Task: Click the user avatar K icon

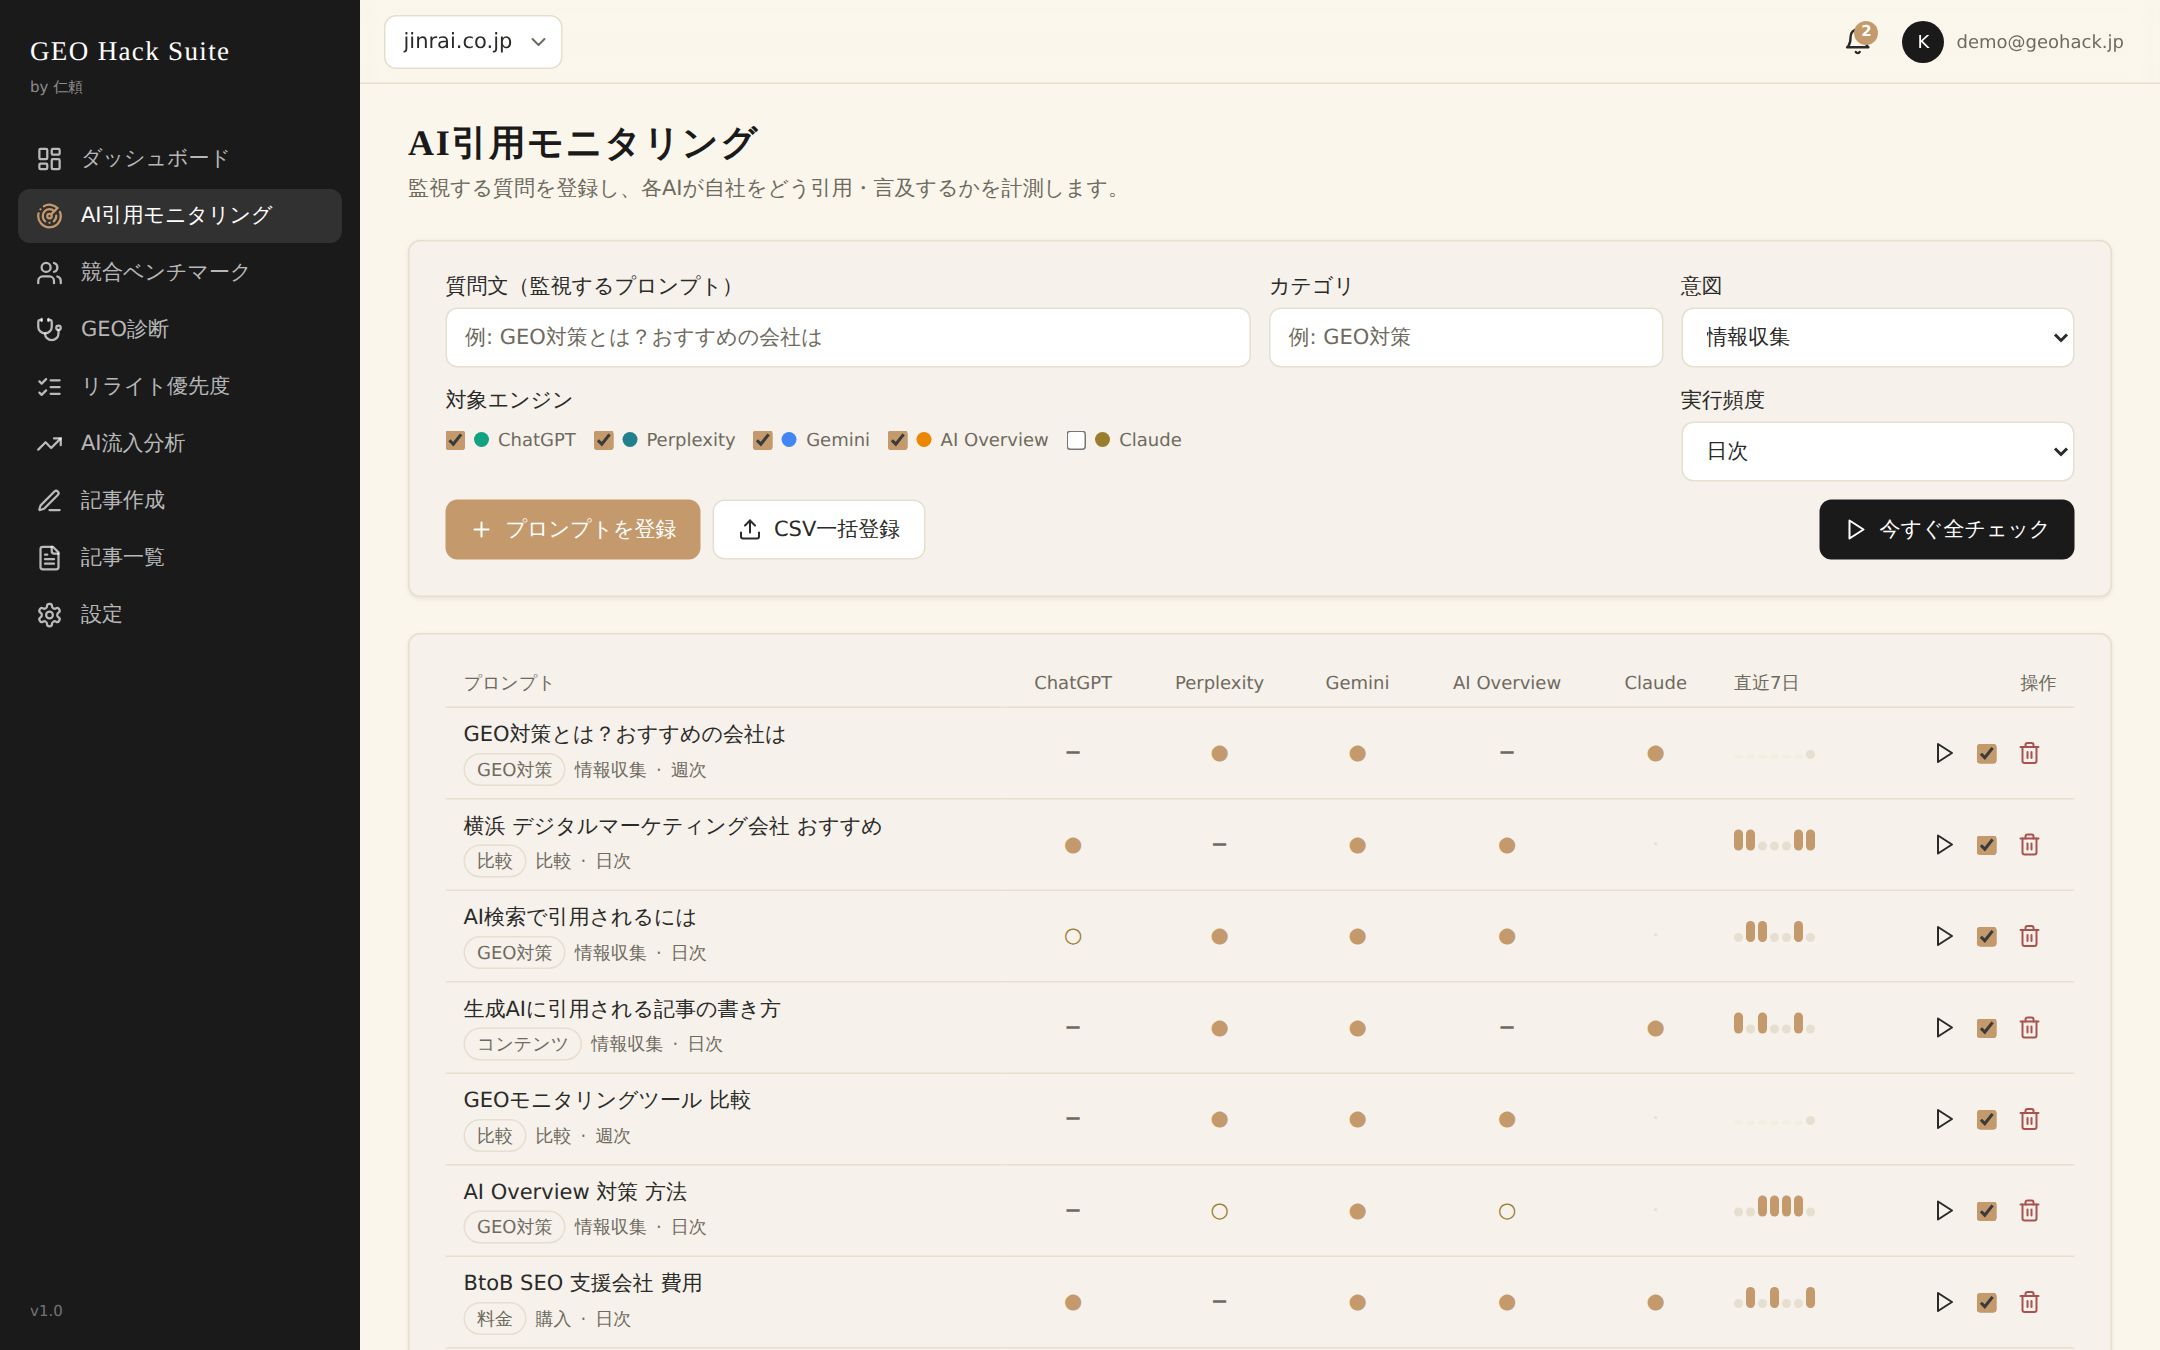Action: tap(1922, 42)
